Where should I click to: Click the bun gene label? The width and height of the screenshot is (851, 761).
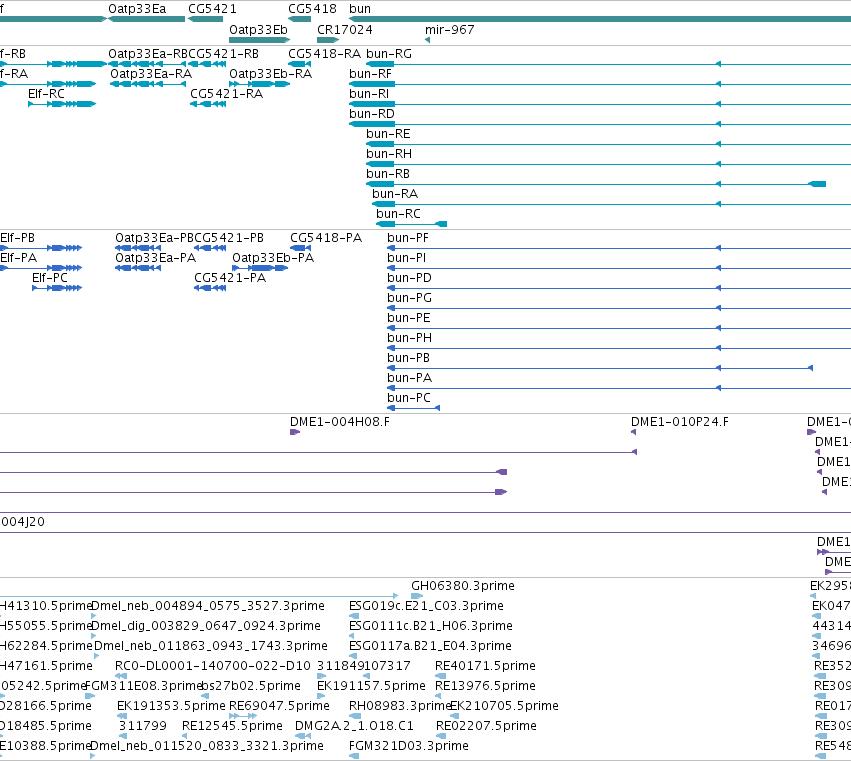360,9
